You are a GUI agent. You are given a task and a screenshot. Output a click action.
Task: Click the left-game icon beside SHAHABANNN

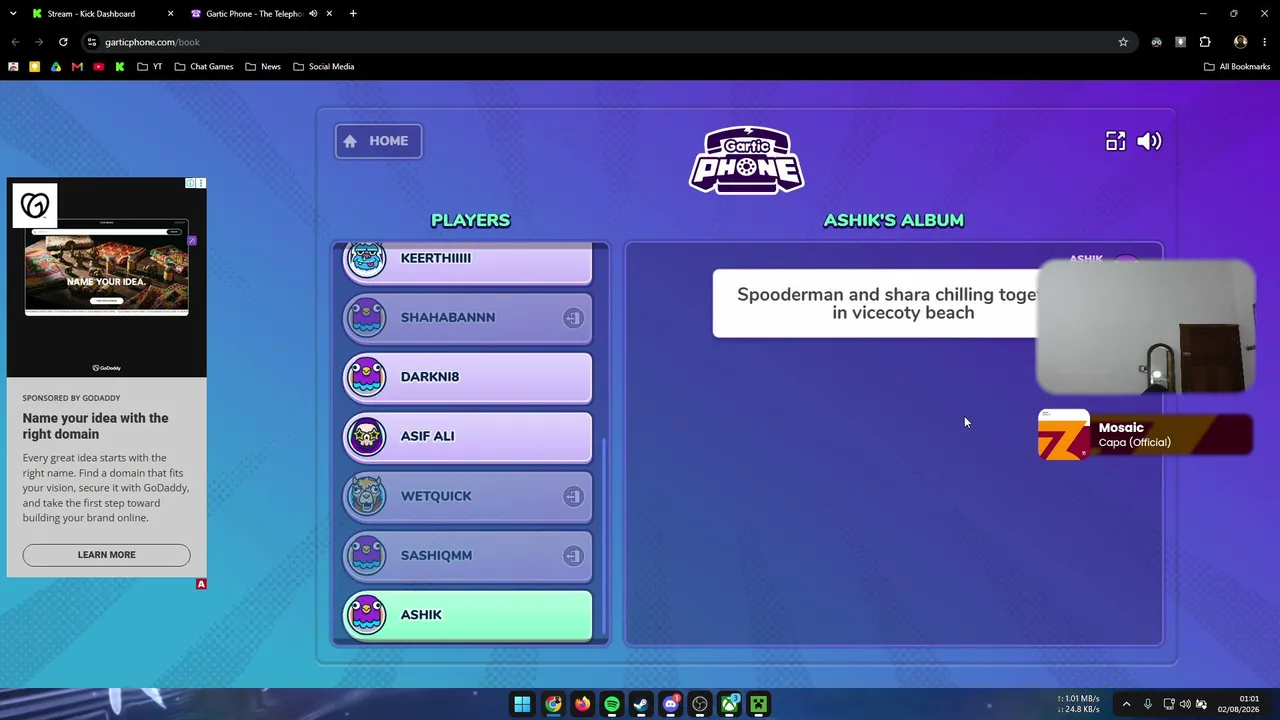click(x=573, y=318)
